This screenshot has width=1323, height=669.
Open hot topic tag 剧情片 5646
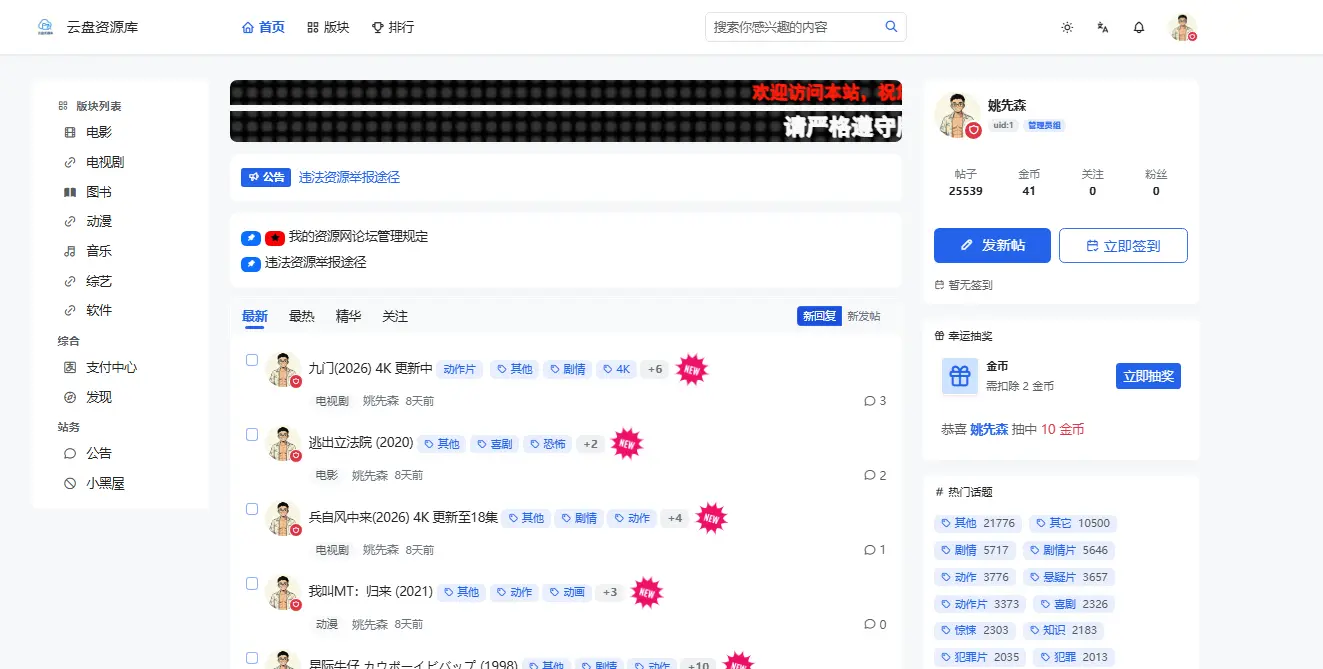point(1068,550)
